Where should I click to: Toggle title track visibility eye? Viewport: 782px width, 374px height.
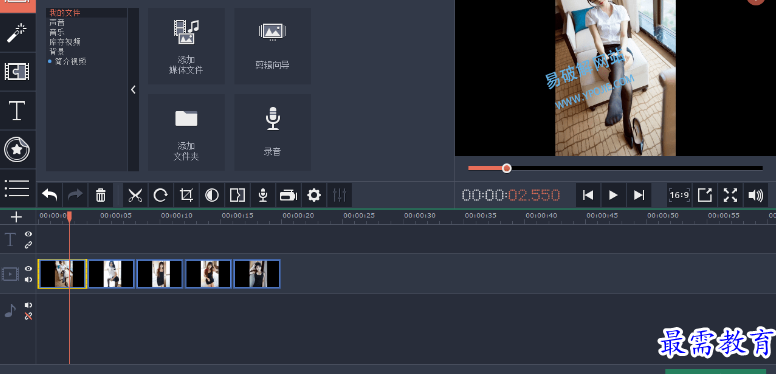(x=28, y=234)
